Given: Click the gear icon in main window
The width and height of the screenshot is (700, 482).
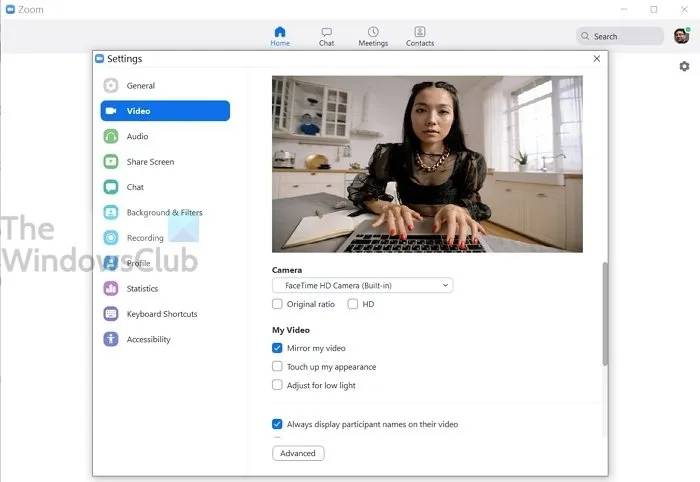Looking at the screenshot, I should pos(684,66).
